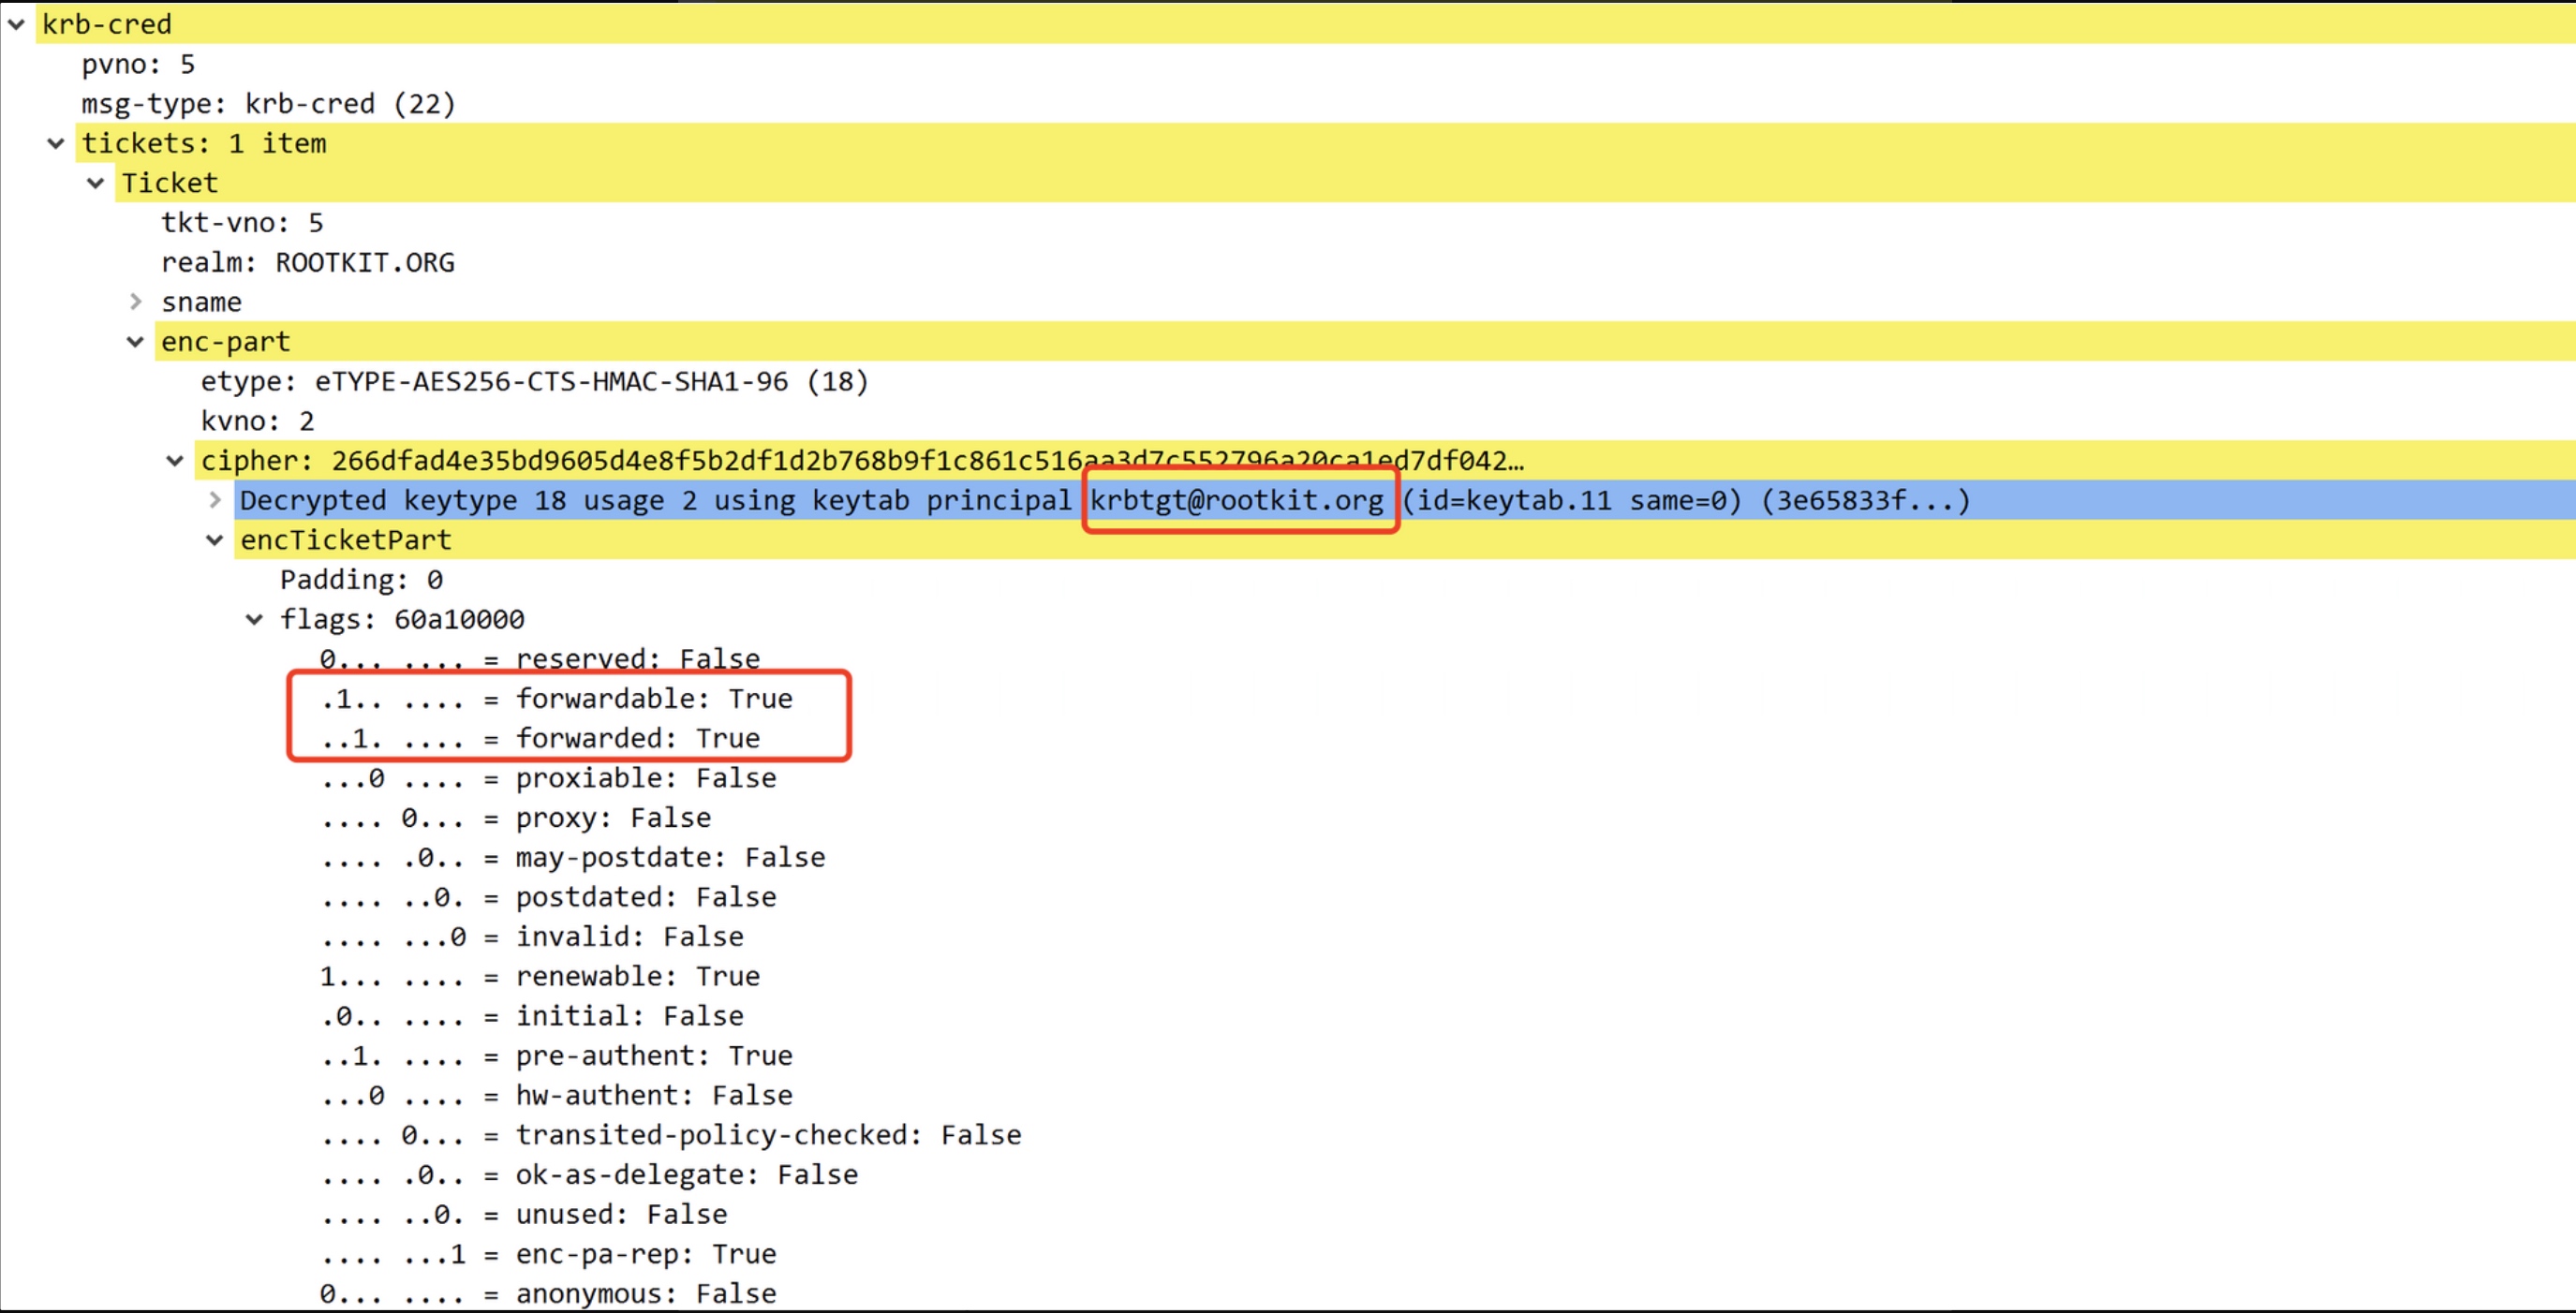
Task: Collapse the krb-cred tree node
Action: 16,24
